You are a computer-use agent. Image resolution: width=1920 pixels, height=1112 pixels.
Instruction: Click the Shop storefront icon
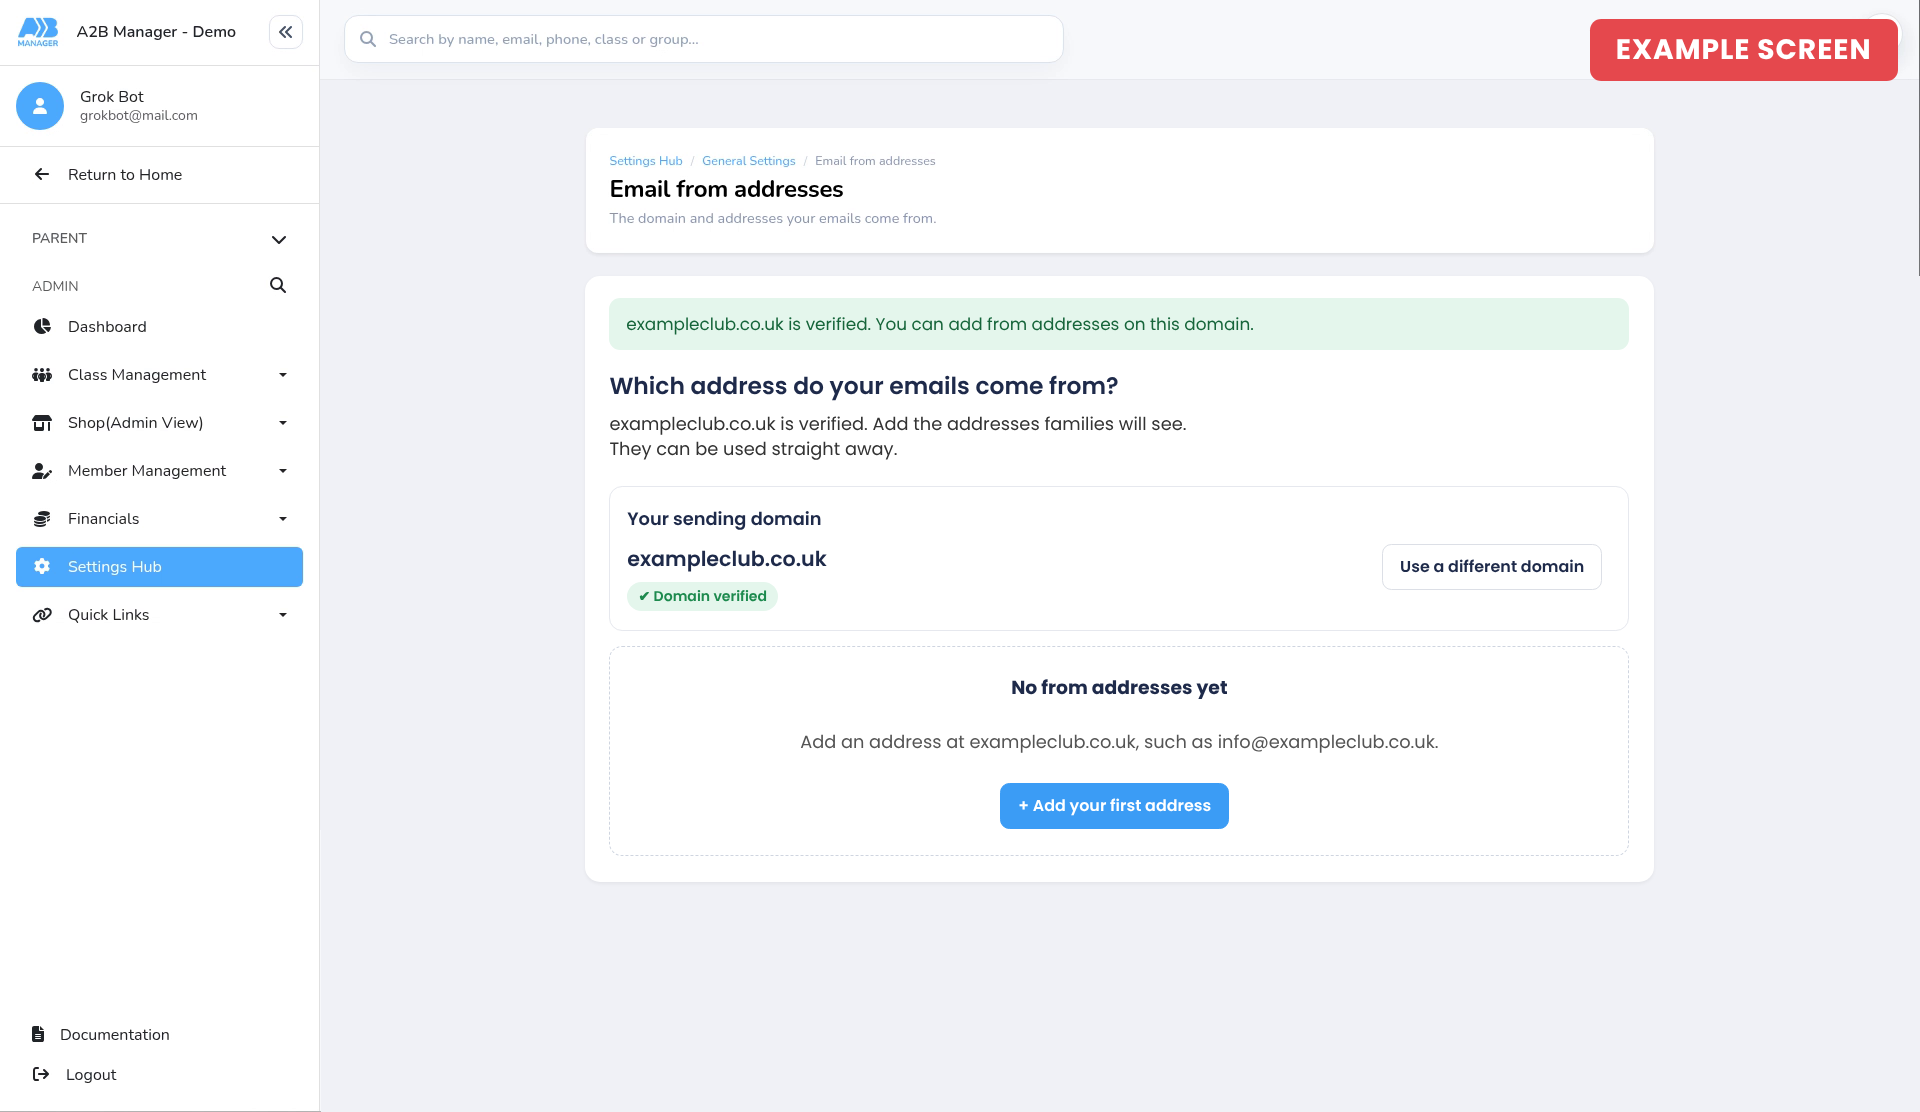42,423
